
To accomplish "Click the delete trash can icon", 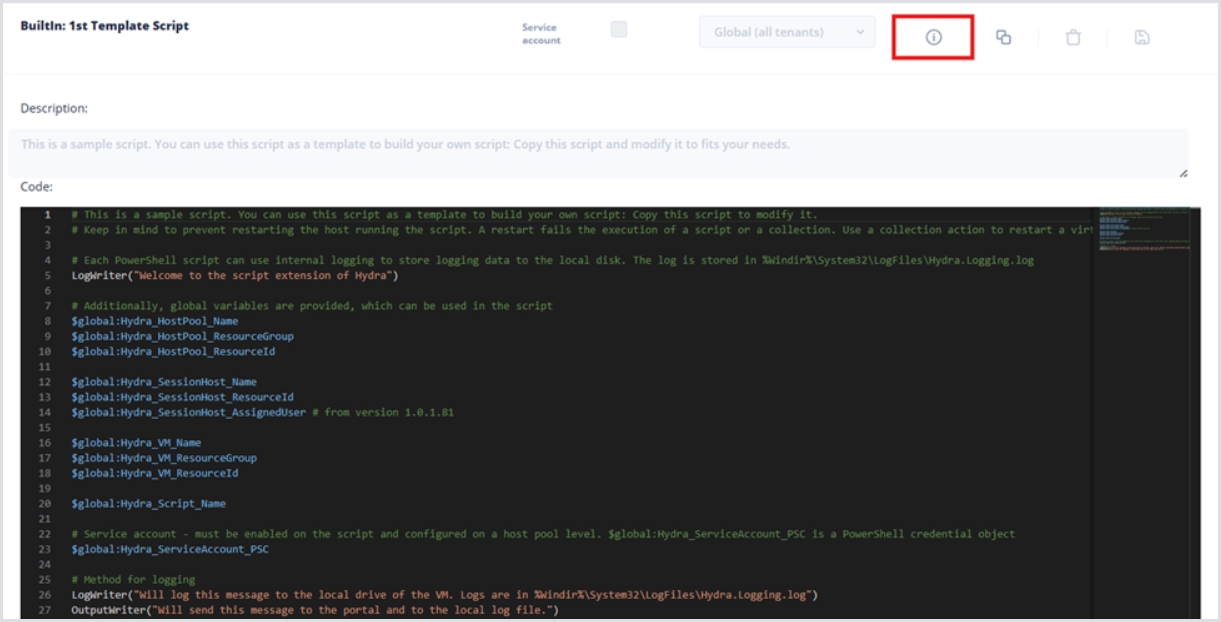I will [x=1073, y=38].
